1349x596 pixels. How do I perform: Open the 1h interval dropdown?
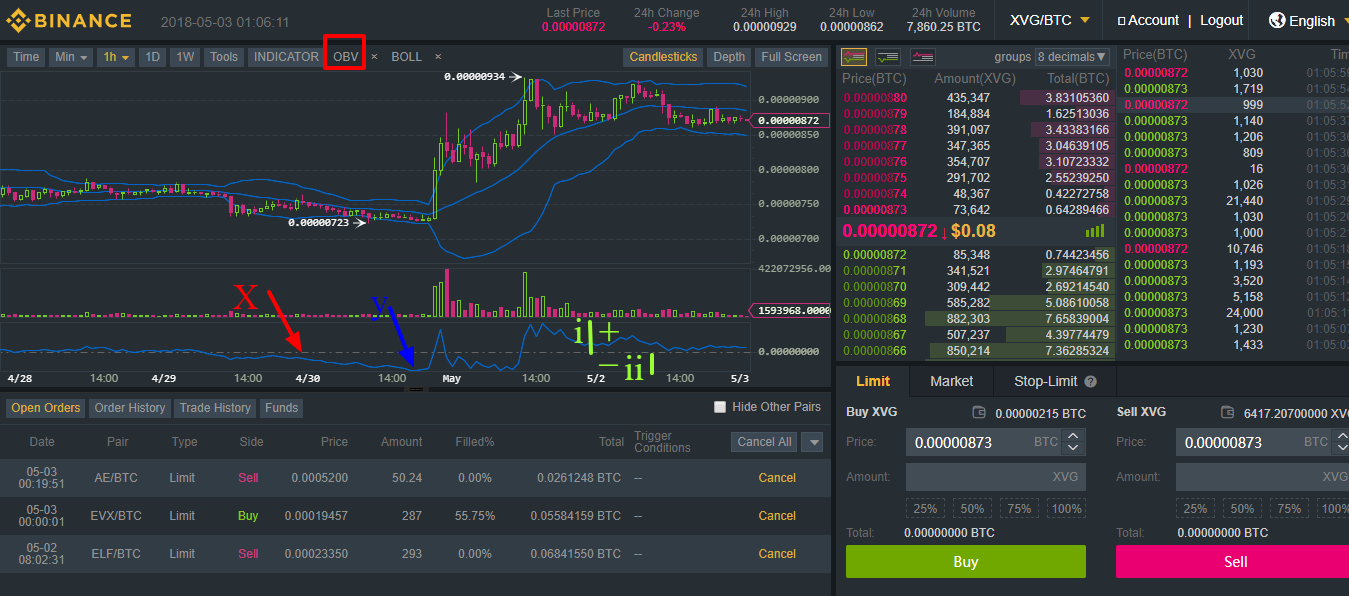tap(116, 57)
